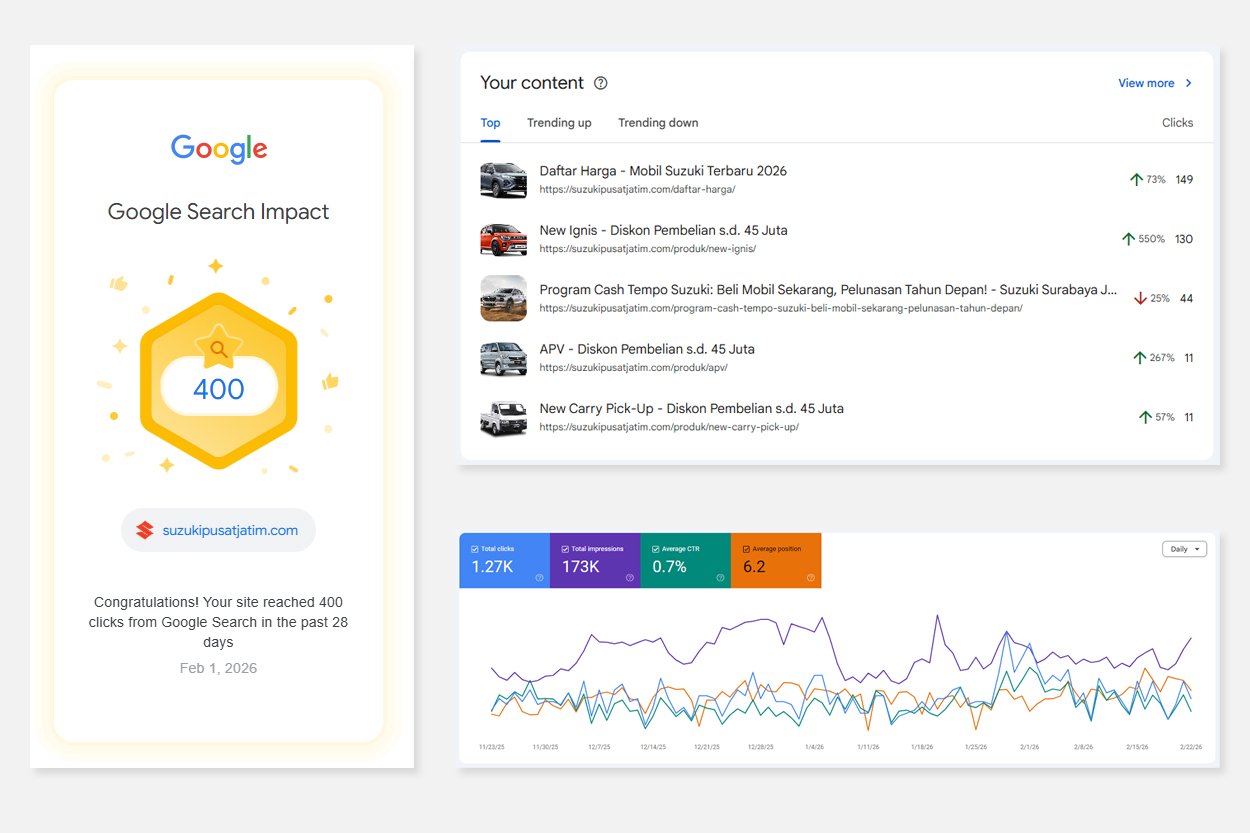Toggle the Total impressions checkbox

point(565,549)
